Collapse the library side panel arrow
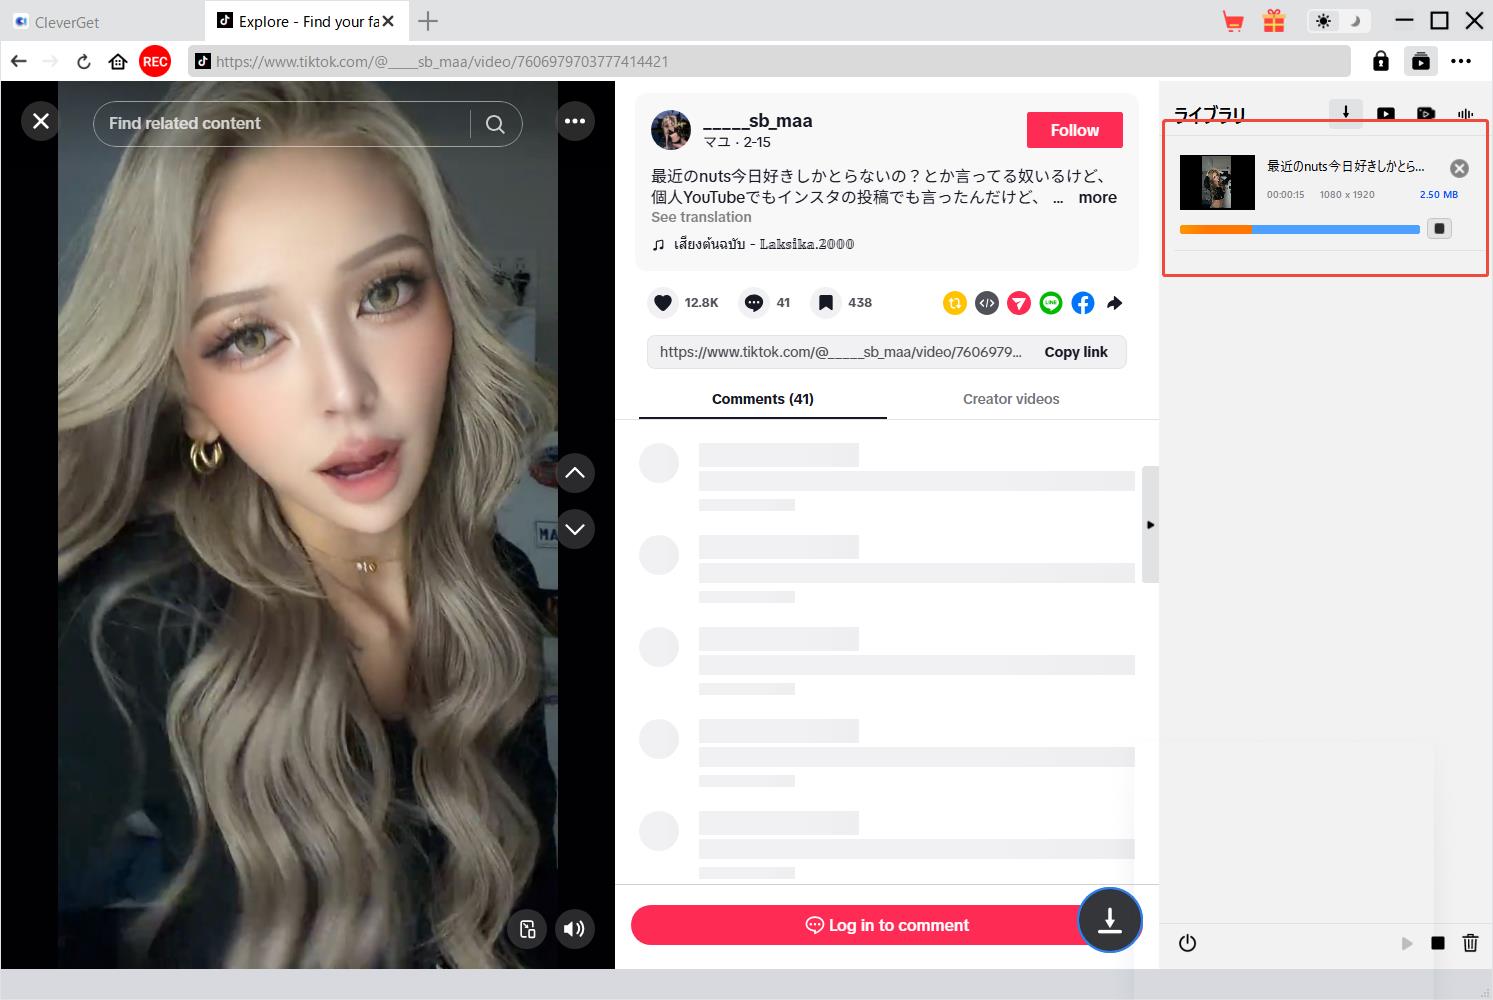Viewport: 1493px width, 1000px height. 1150,524
